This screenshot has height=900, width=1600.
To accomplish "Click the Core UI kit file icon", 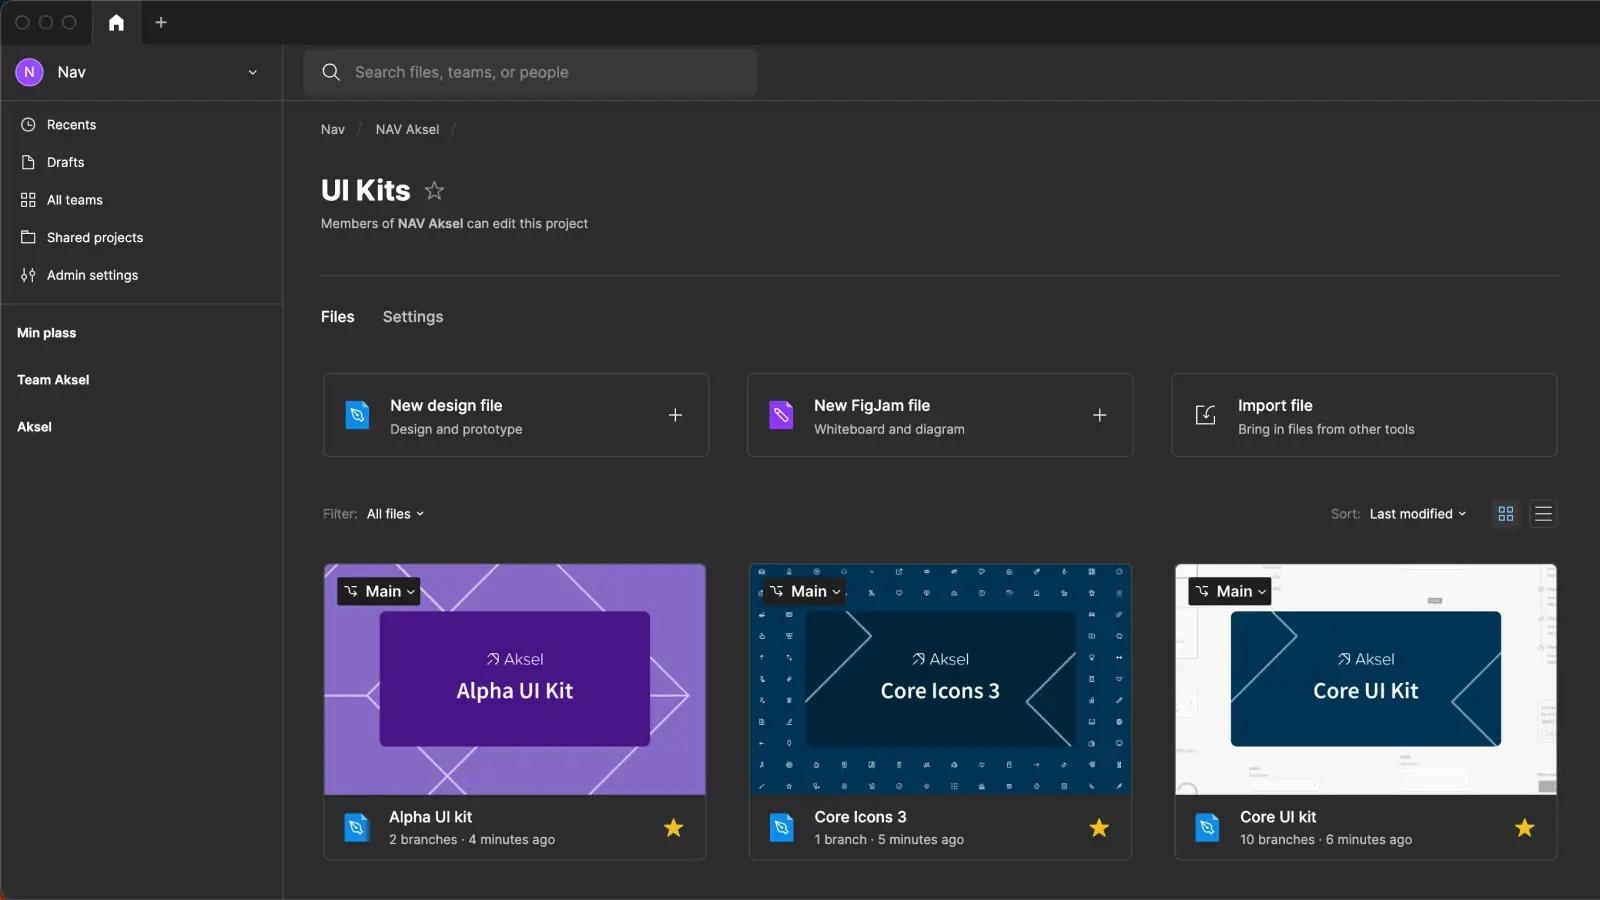I will coord(1208,827).
